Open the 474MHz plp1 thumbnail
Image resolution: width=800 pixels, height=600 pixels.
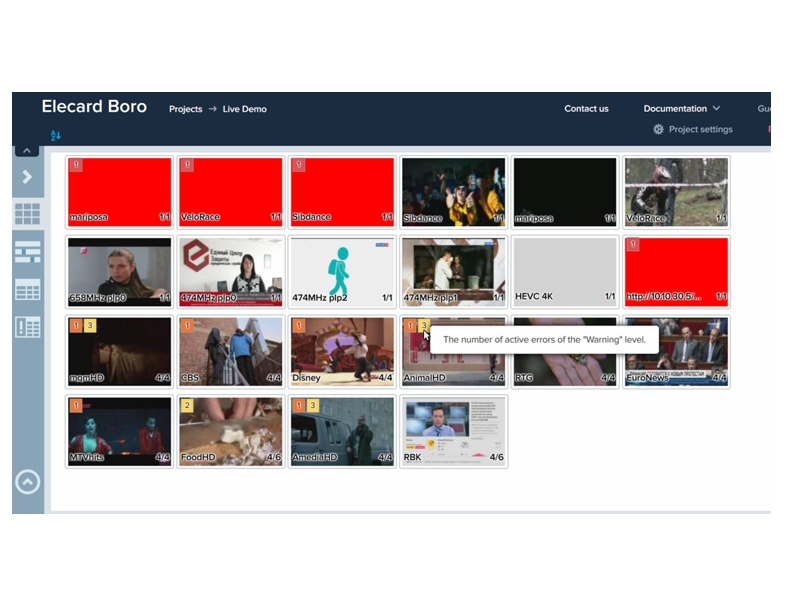(454, 272)
